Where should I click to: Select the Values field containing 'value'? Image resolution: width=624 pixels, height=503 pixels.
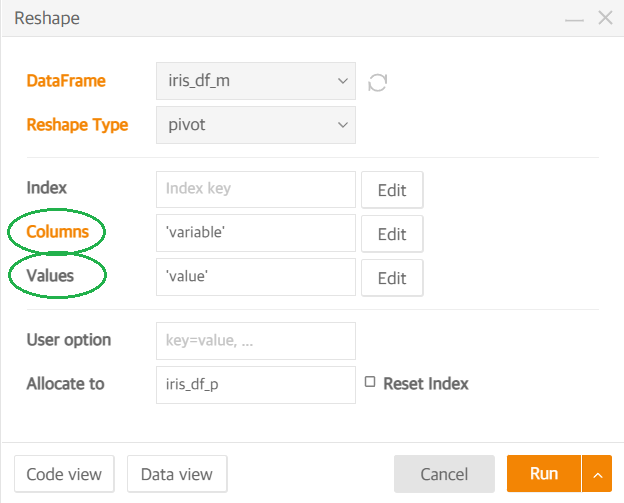[x=256, y=277]
